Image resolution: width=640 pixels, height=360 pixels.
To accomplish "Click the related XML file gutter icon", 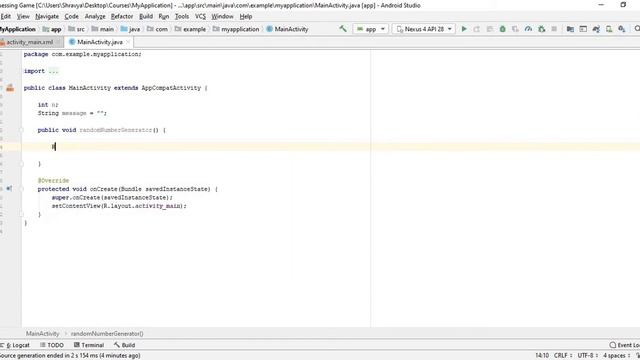I will (10, 88).
